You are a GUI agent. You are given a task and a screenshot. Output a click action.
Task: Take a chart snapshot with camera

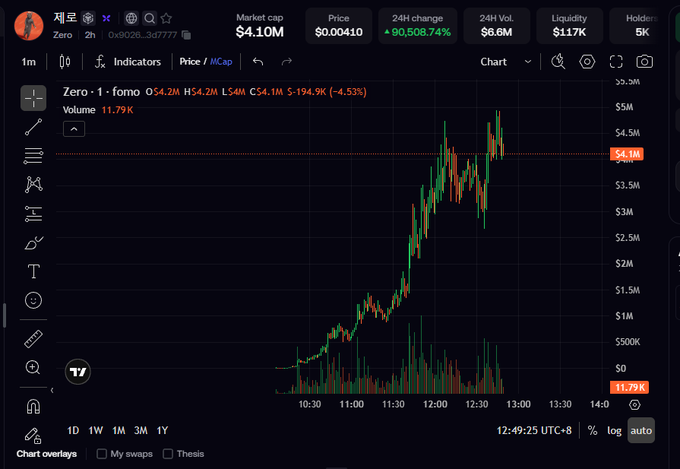pyautogui.click(x=644, y=62)
